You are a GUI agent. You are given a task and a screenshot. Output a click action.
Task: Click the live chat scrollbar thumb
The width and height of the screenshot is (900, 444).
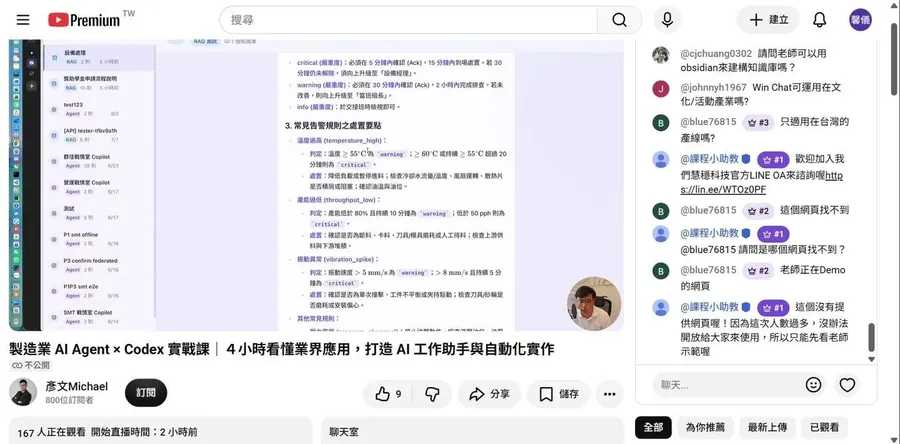click(x=871, y=337)
